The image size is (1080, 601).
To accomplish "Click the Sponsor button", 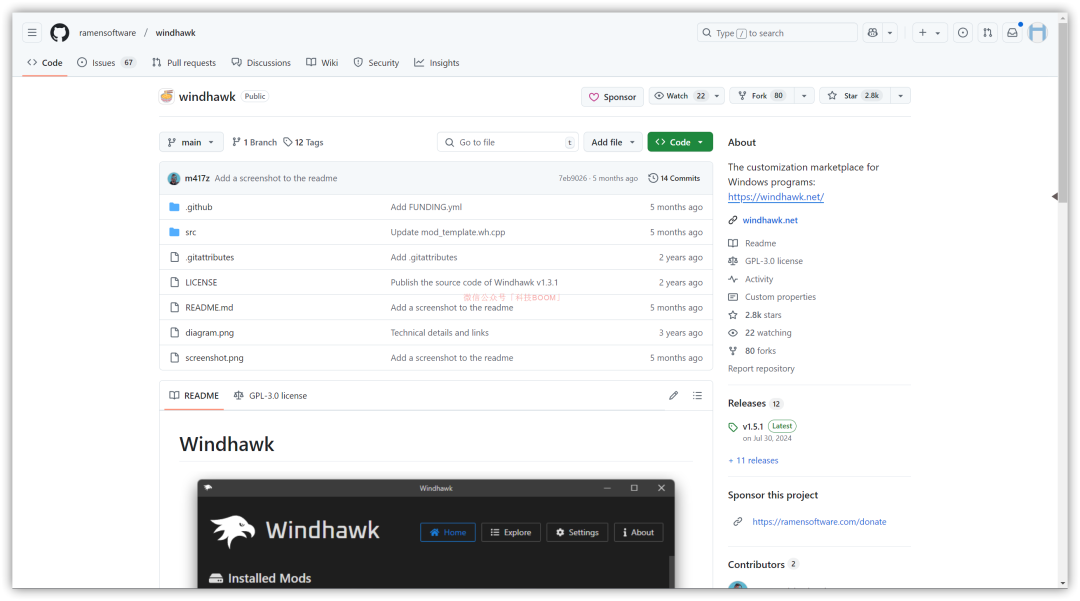I will pyautogui.click(x=612, y=96).
